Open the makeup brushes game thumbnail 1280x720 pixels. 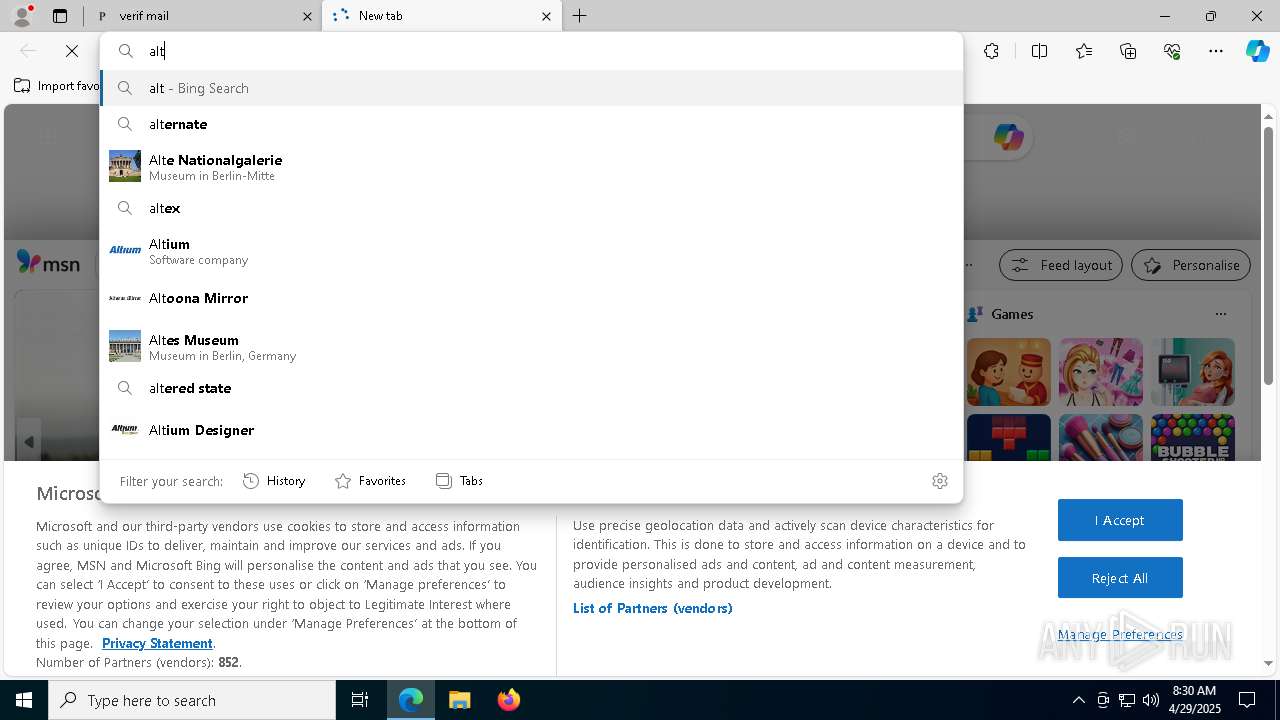(1101, 438)
